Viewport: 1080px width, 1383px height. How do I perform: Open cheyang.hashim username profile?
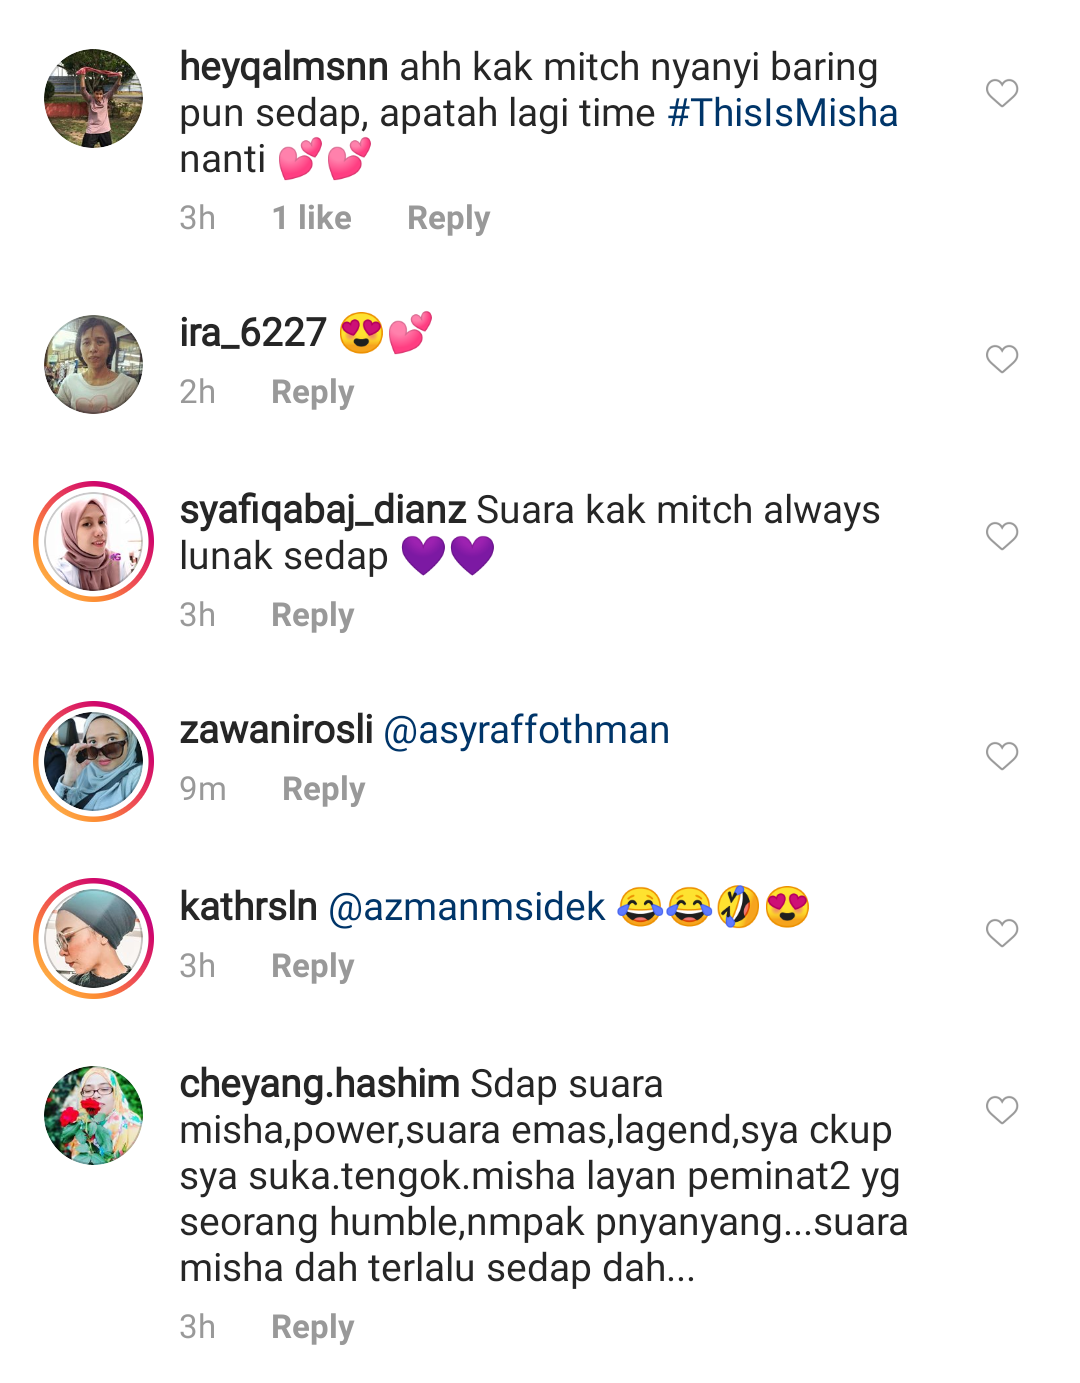(320, 1084)
